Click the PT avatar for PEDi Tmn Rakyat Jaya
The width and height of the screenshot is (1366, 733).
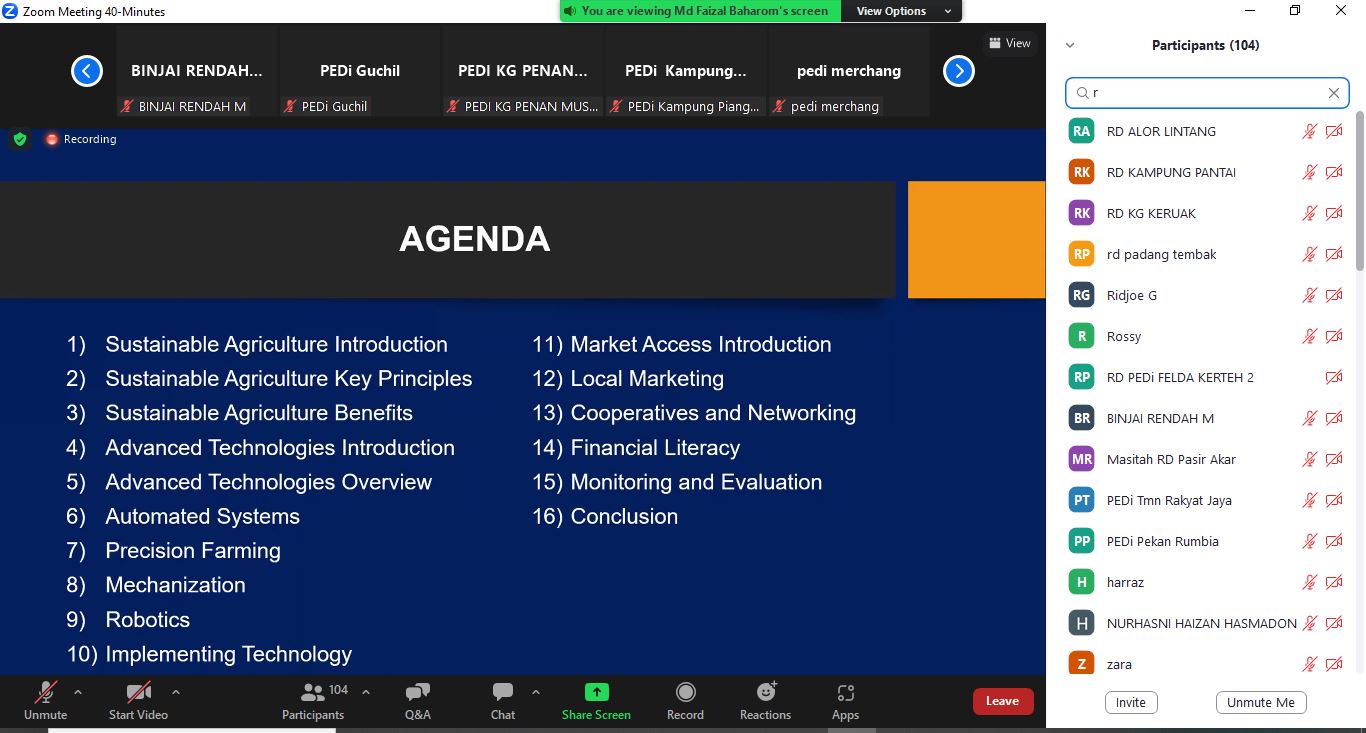click(x=1081, y=500)
